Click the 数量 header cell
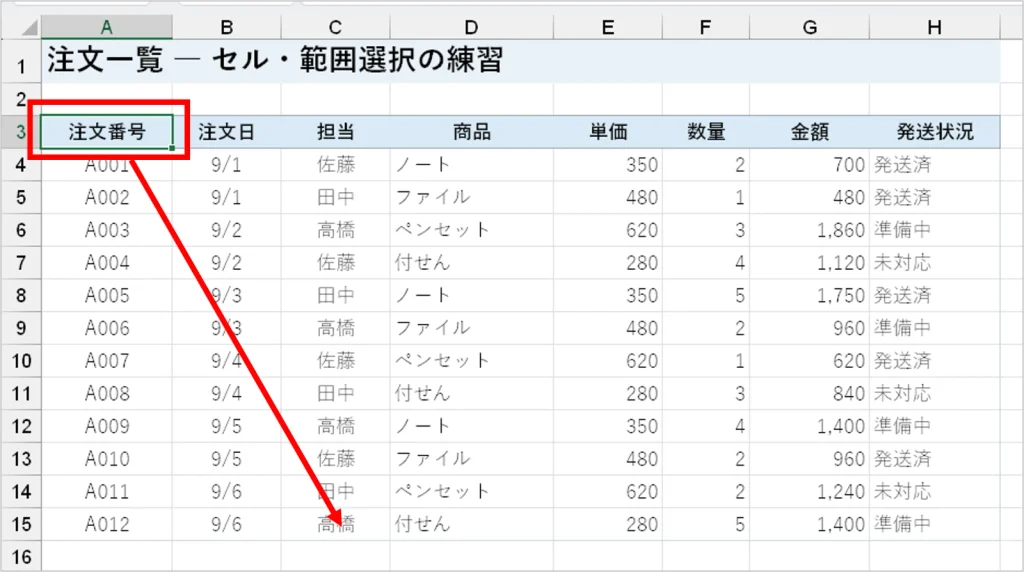The height and width of the screenshot is (572, 1024). (705, 132)
